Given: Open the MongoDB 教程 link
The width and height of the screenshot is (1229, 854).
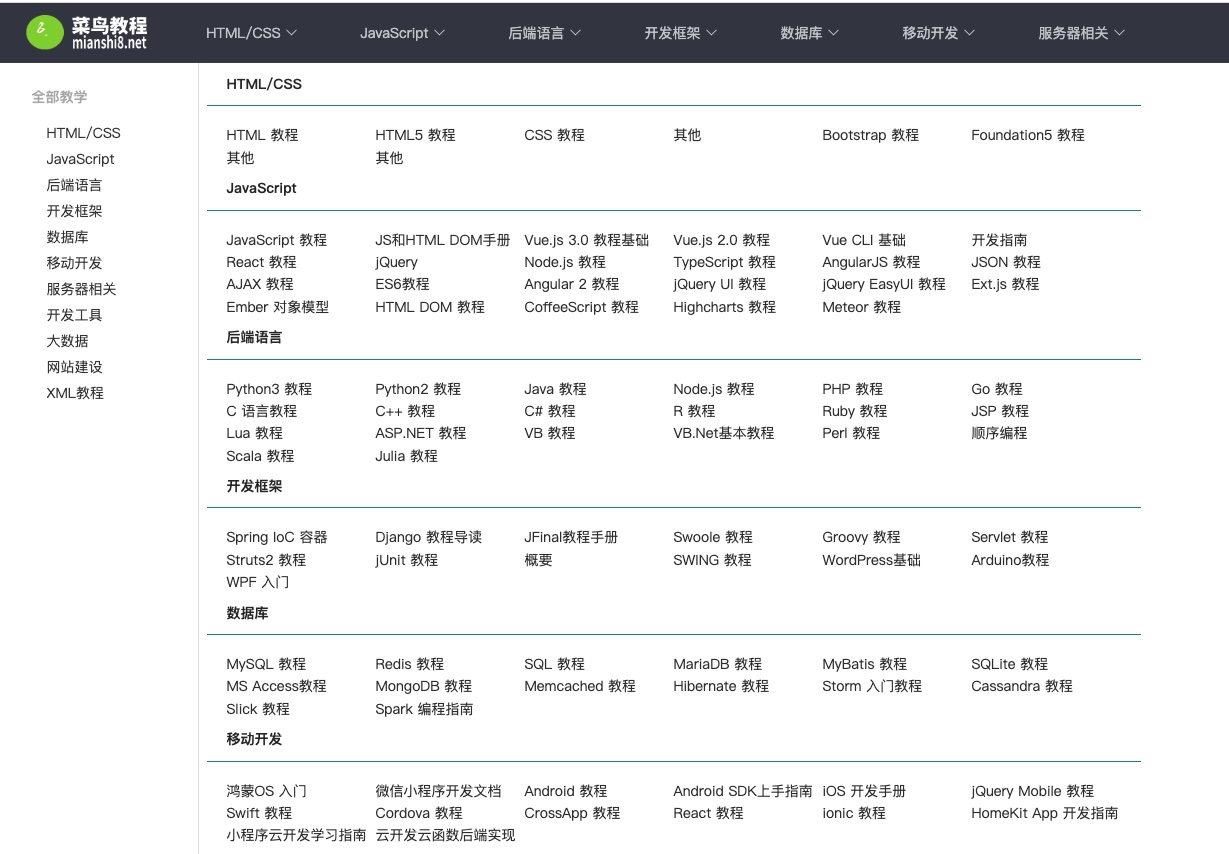Looking at the screenshot, I should click(423, 686).
